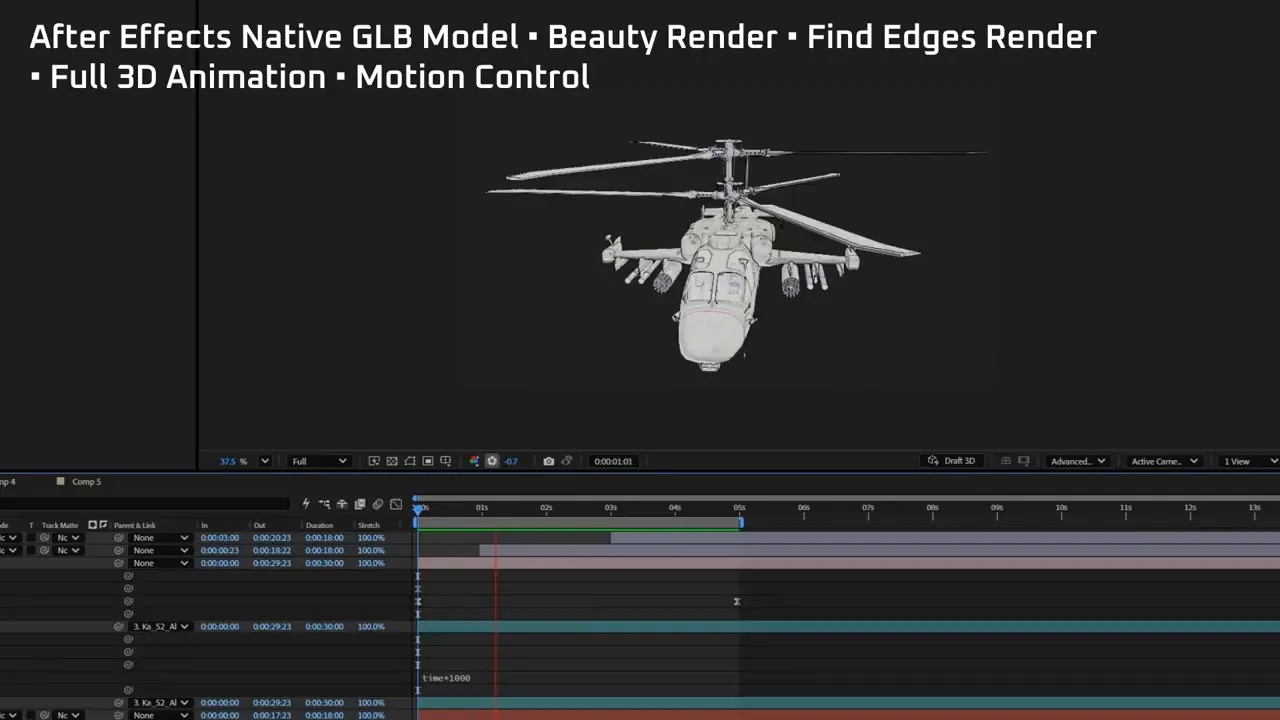Screen dimensions: 1280x720
Task: Click the 3D ground plane icon
Action: (1006, 461)
